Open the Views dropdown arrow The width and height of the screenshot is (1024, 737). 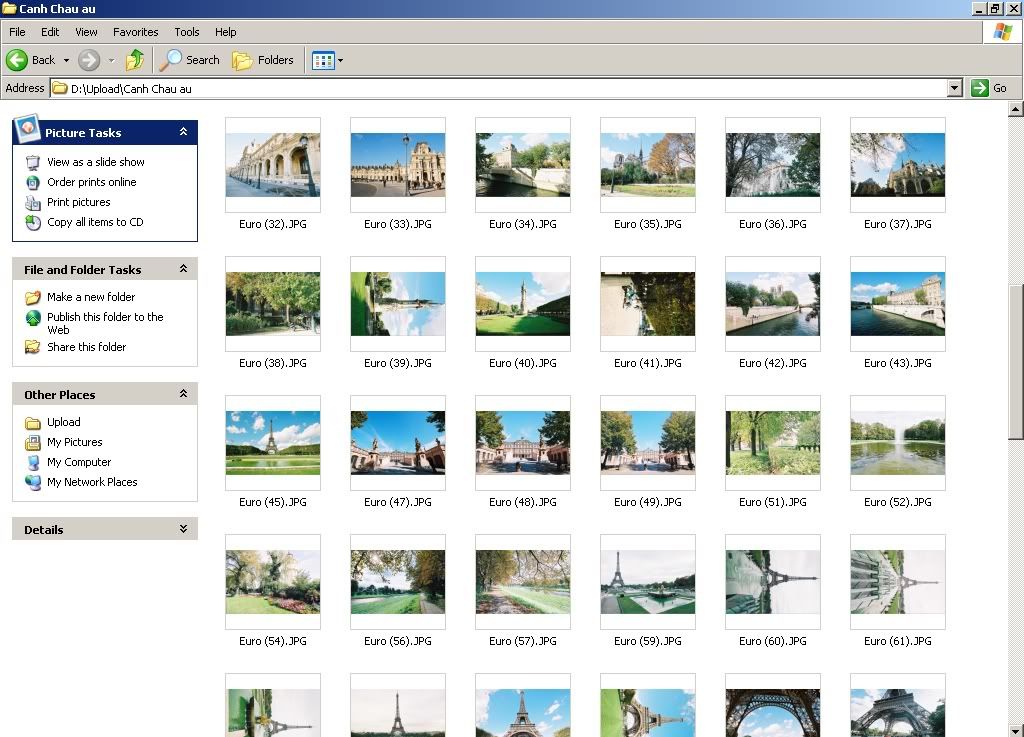[340, 61]
